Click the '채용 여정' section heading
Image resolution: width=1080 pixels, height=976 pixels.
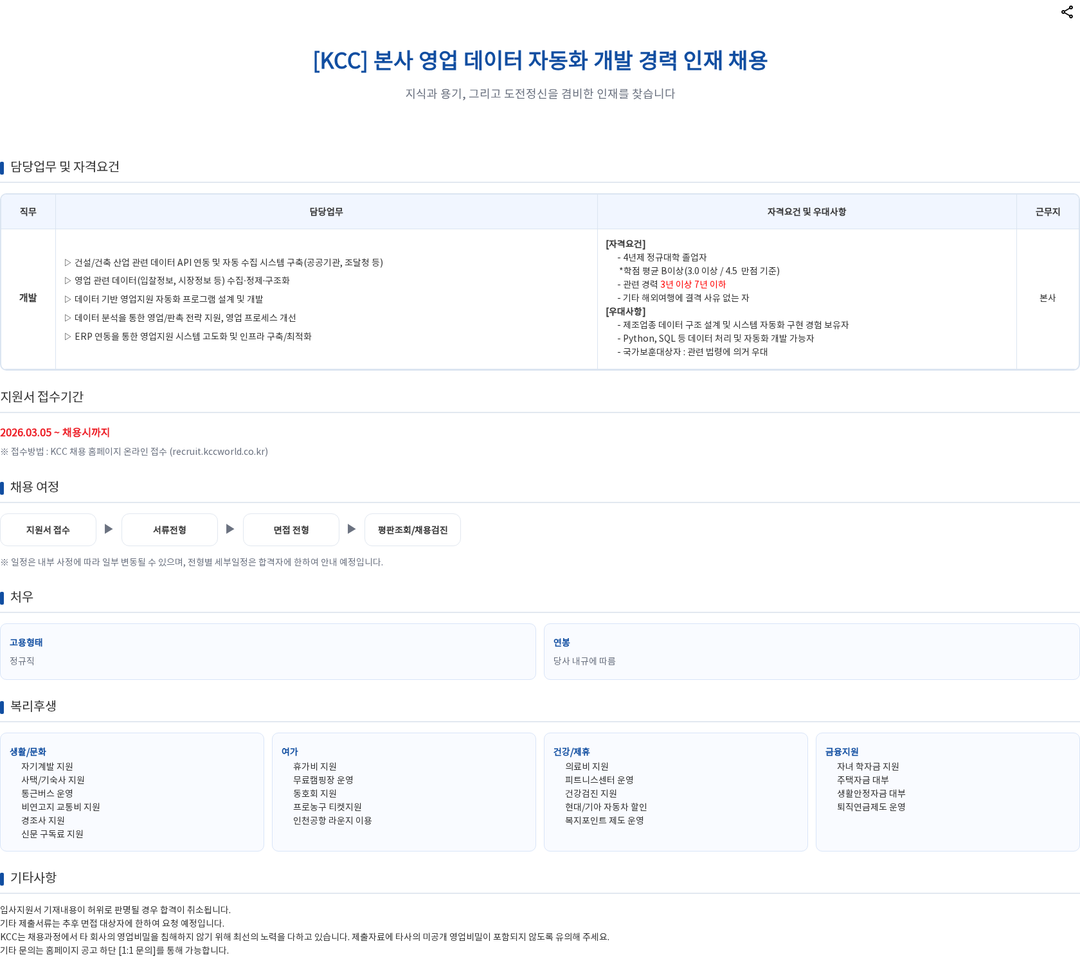click(x=34, y=487)
